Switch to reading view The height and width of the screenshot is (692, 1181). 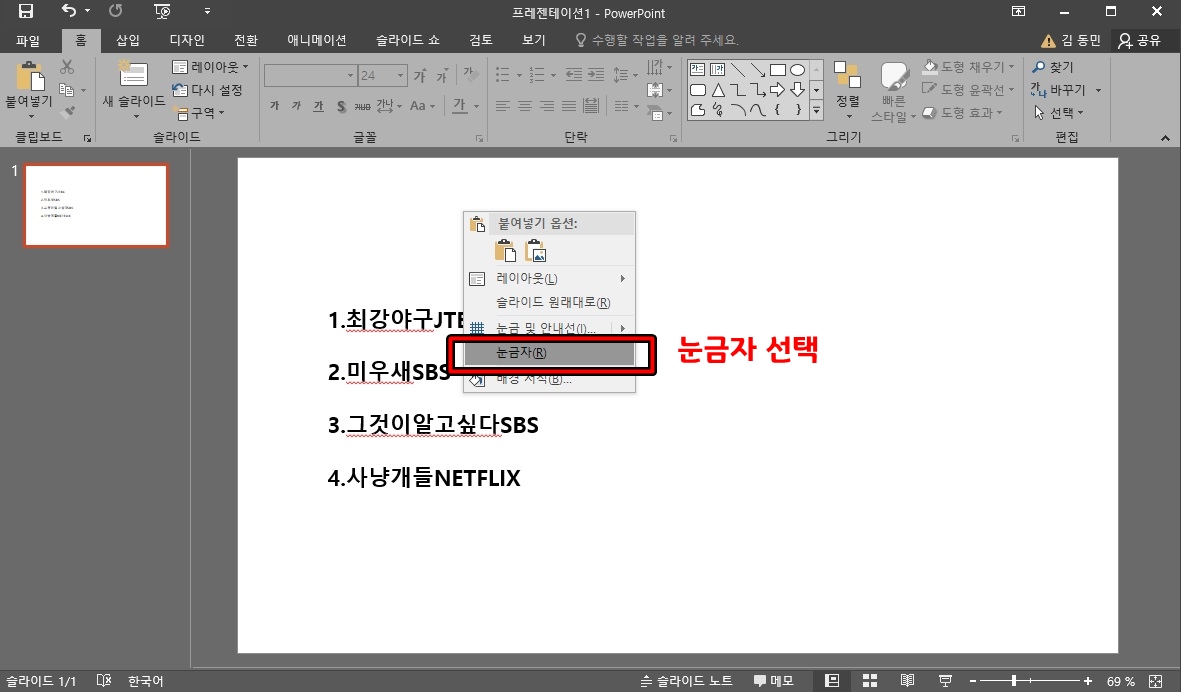tap(908, 681)
